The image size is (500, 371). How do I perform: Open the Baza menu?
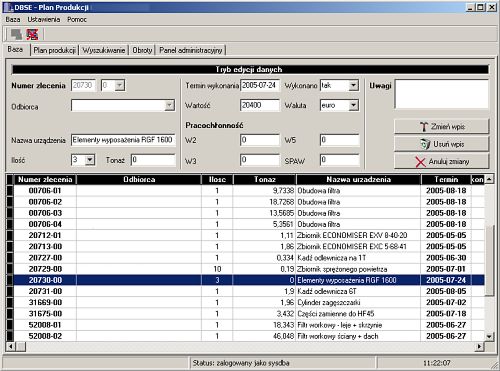[x=13, y=20]
